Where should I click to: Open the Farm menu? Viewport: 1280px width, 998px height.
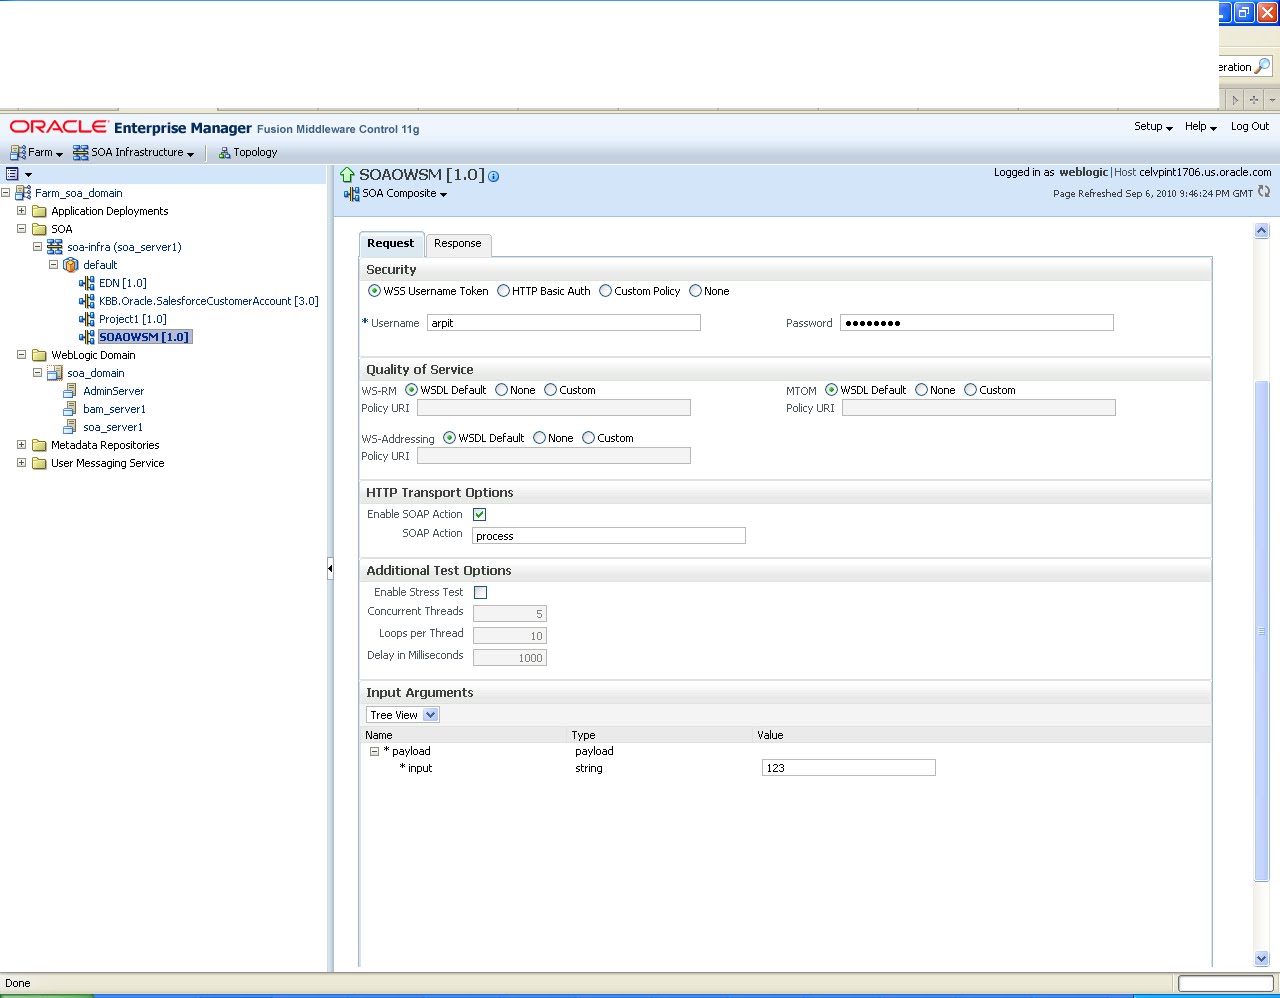pos(36,153)
